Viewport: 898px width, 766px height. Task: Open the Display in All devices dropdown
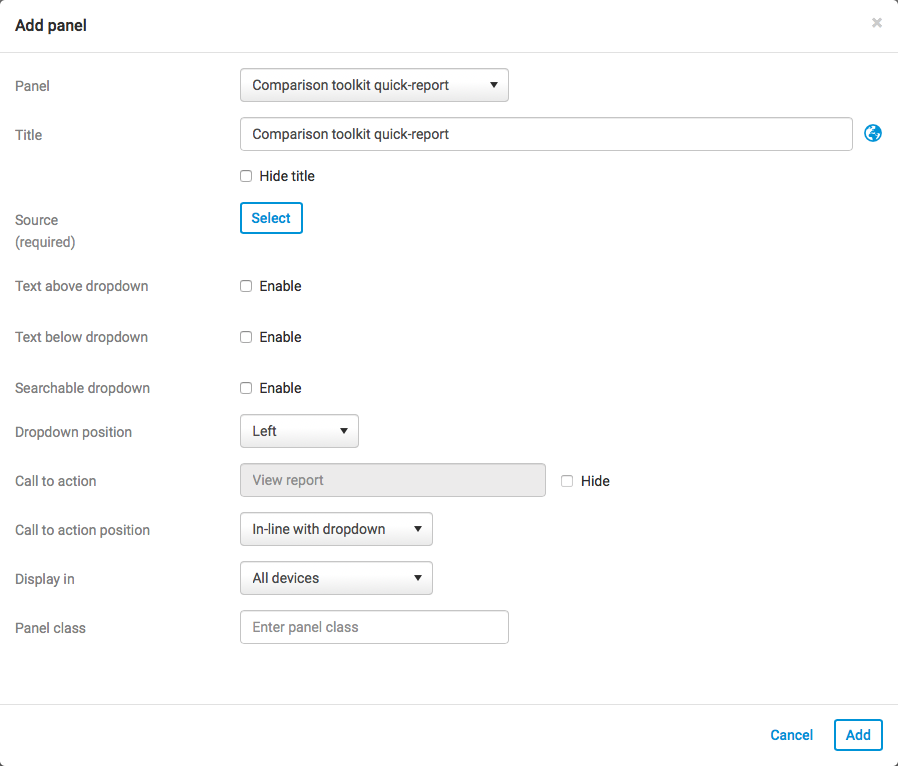coord(336,578)
